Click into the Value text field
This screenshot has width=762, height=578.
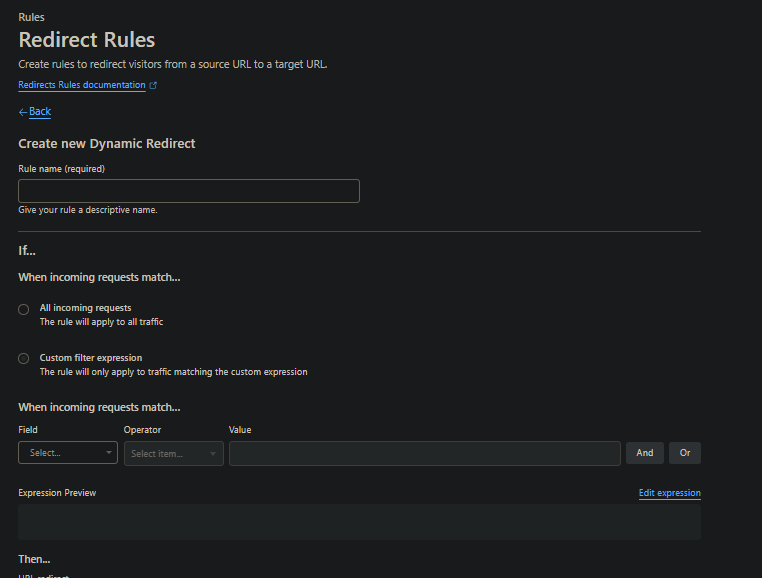pyautogui.click(x=424, y=454)
